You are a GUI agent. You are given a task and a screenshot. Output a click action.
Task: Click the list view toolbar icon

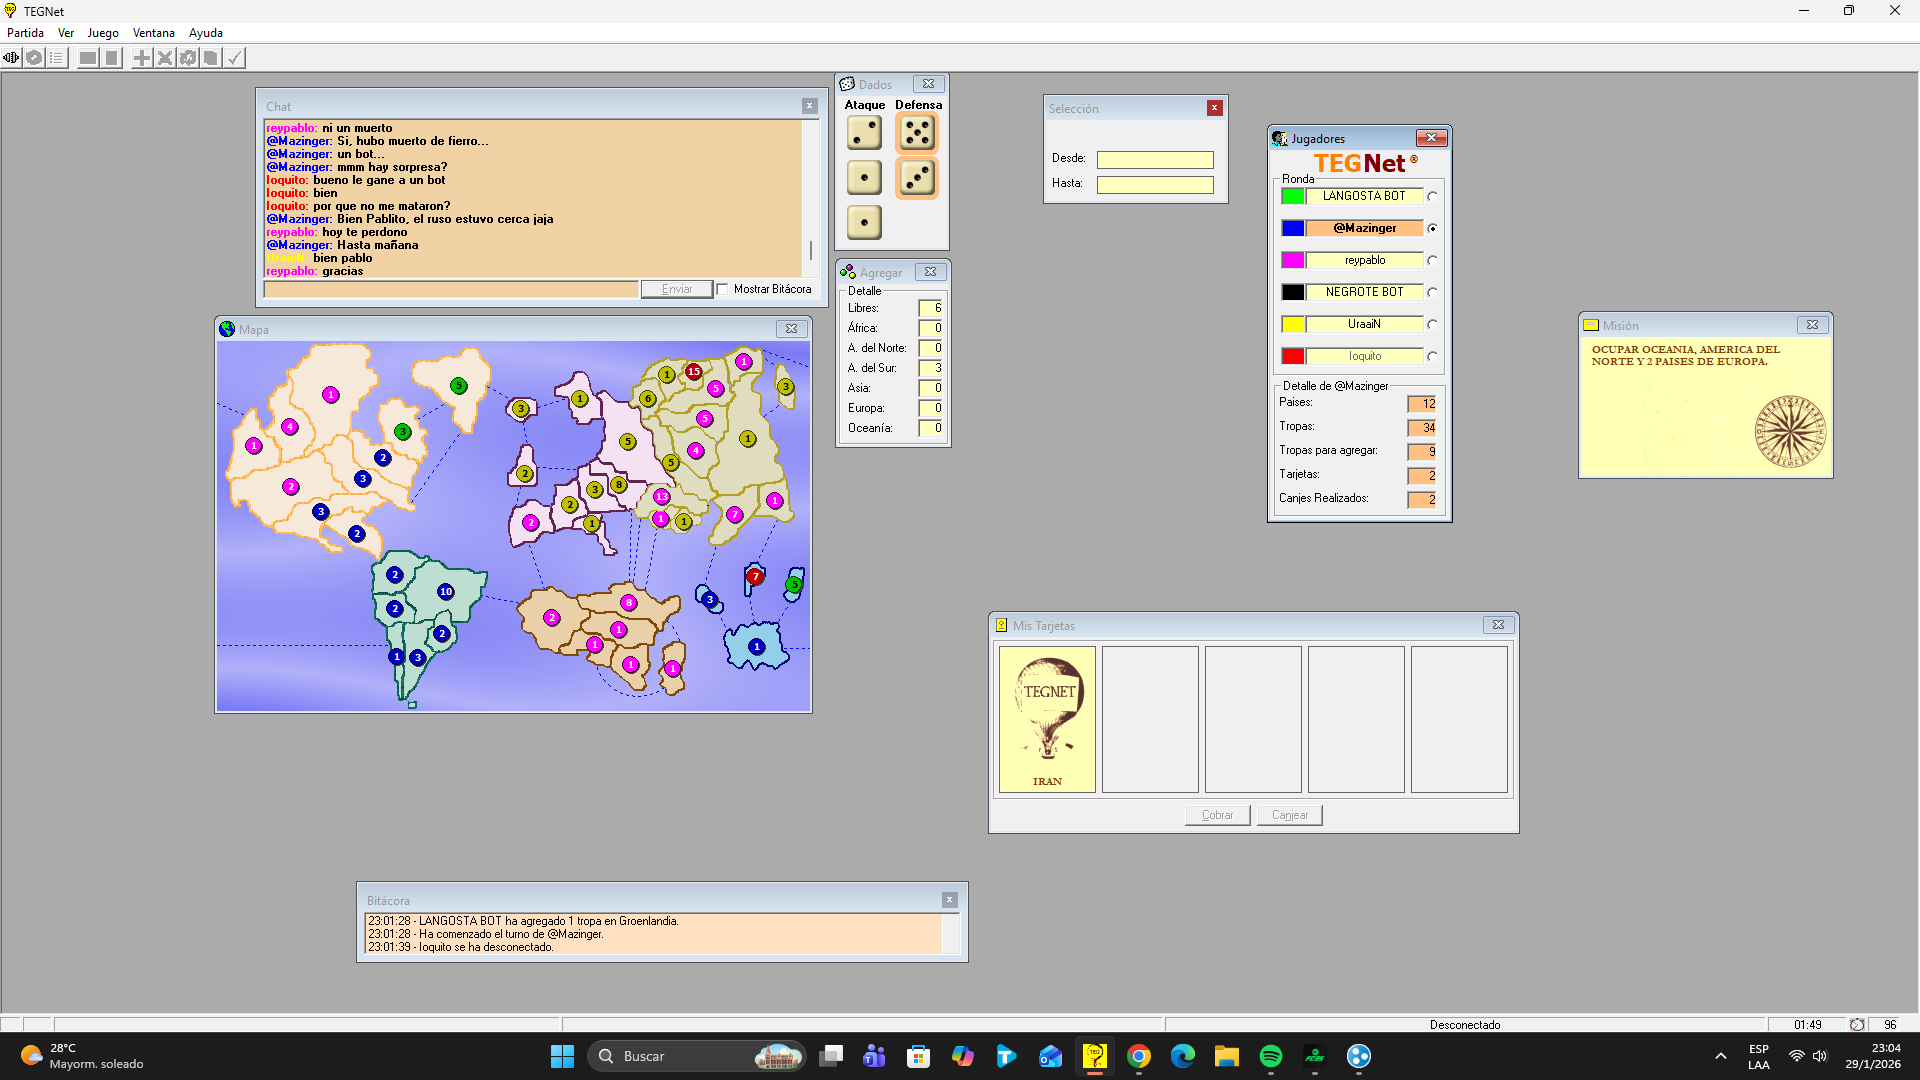coord(57,58)
